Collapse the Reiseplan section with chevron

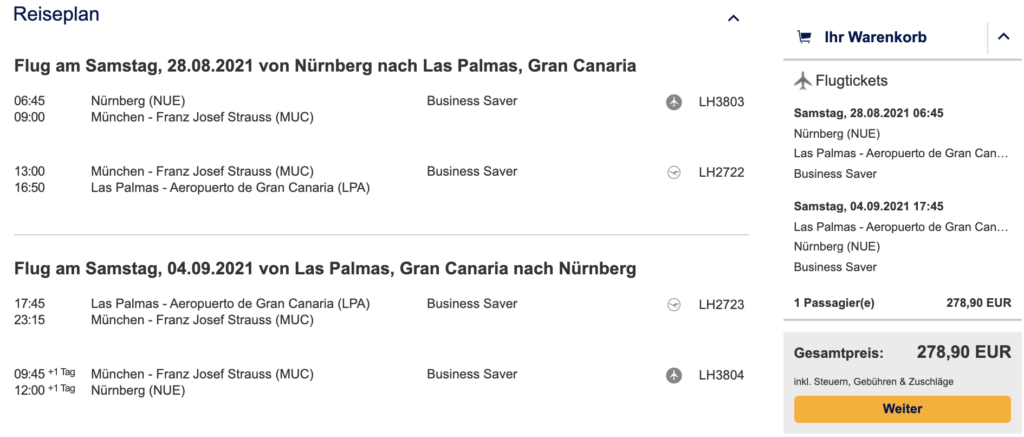(733, 18)
